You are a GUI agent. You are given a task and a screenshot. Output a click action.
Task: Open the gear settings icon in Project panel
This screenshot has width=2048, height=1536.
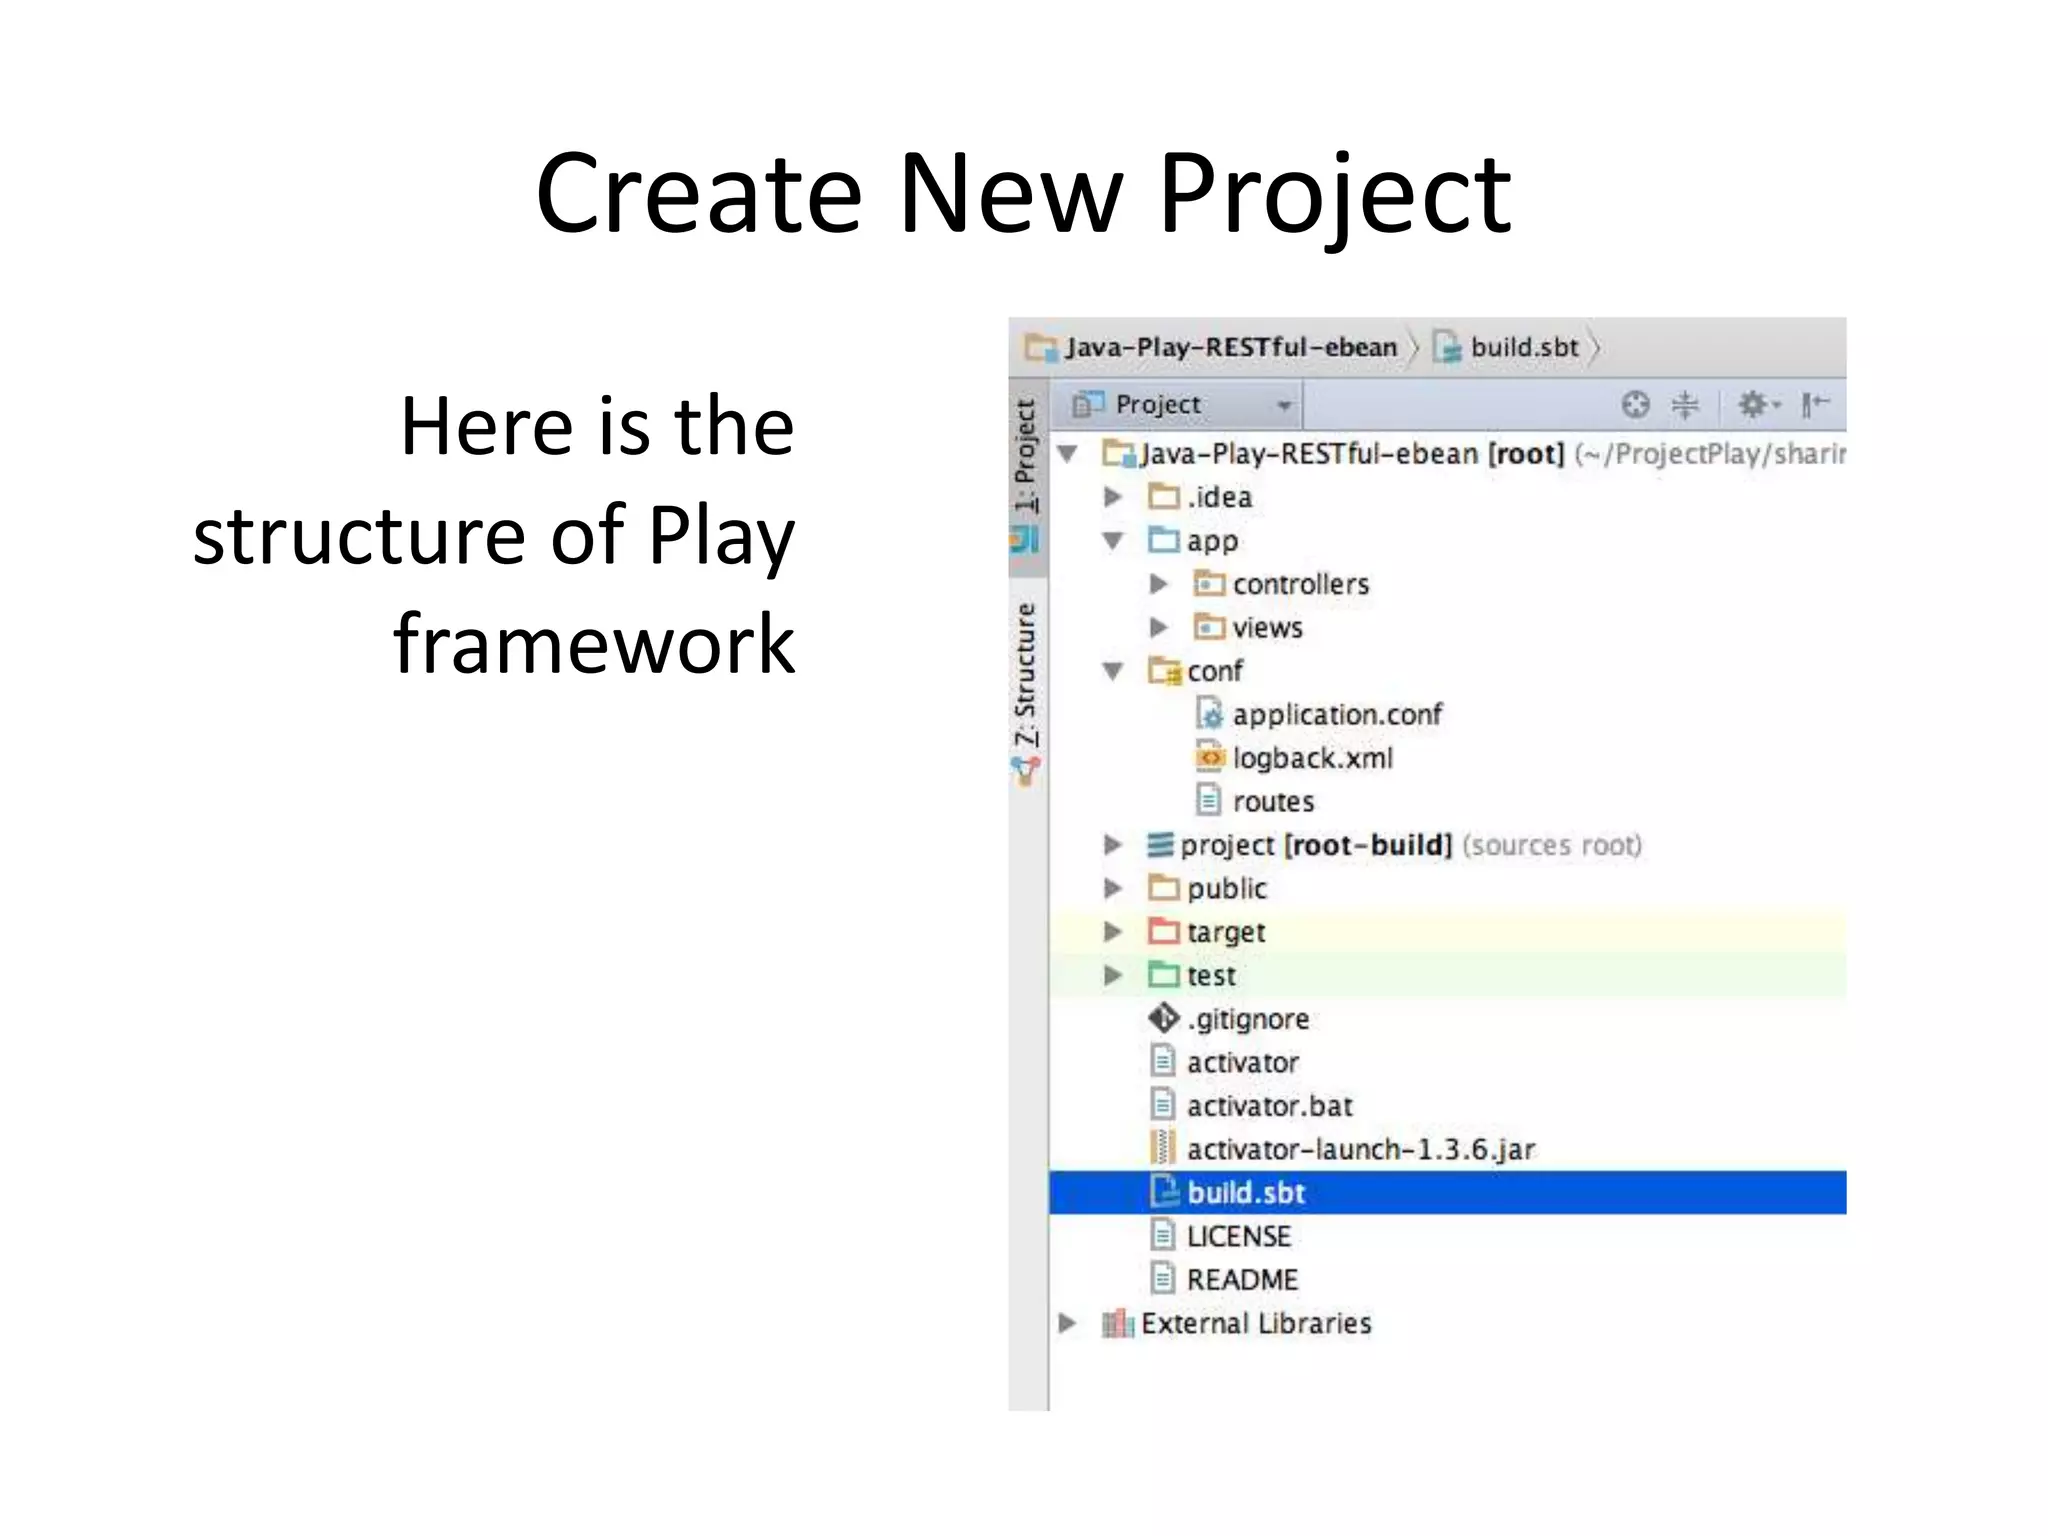click(1759, 405)
